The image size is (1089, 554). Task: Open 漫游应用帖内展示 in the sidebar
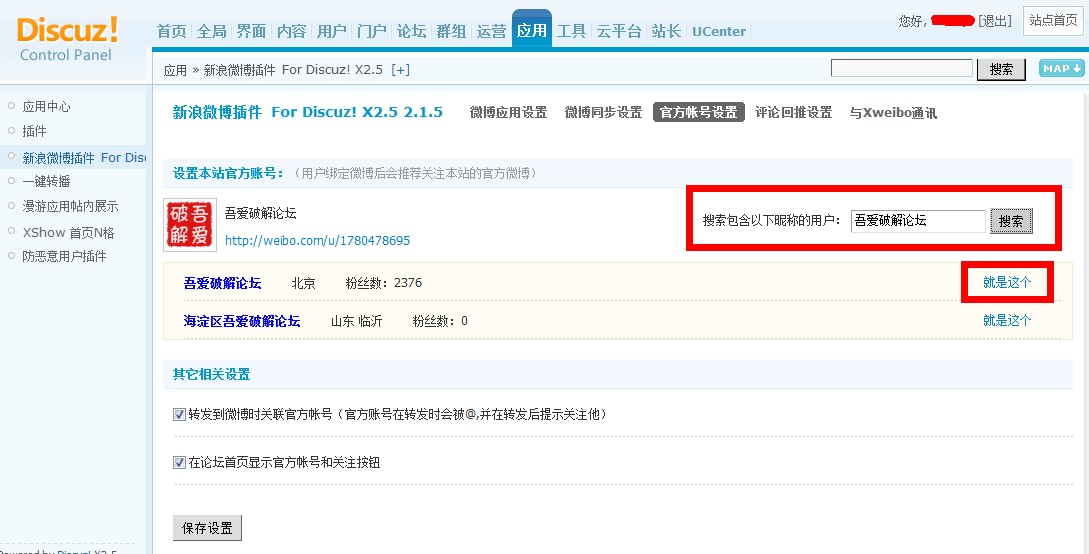(70, 206)
